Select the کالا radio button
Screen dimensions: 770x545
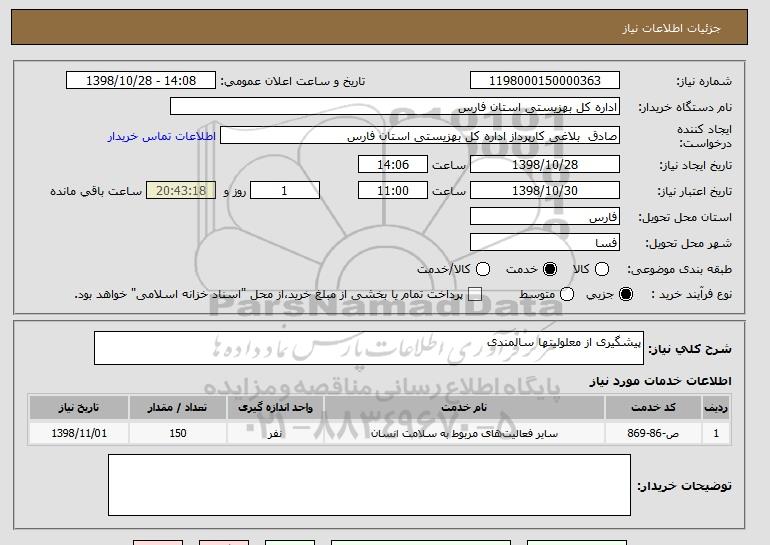(x=602, y=269)
